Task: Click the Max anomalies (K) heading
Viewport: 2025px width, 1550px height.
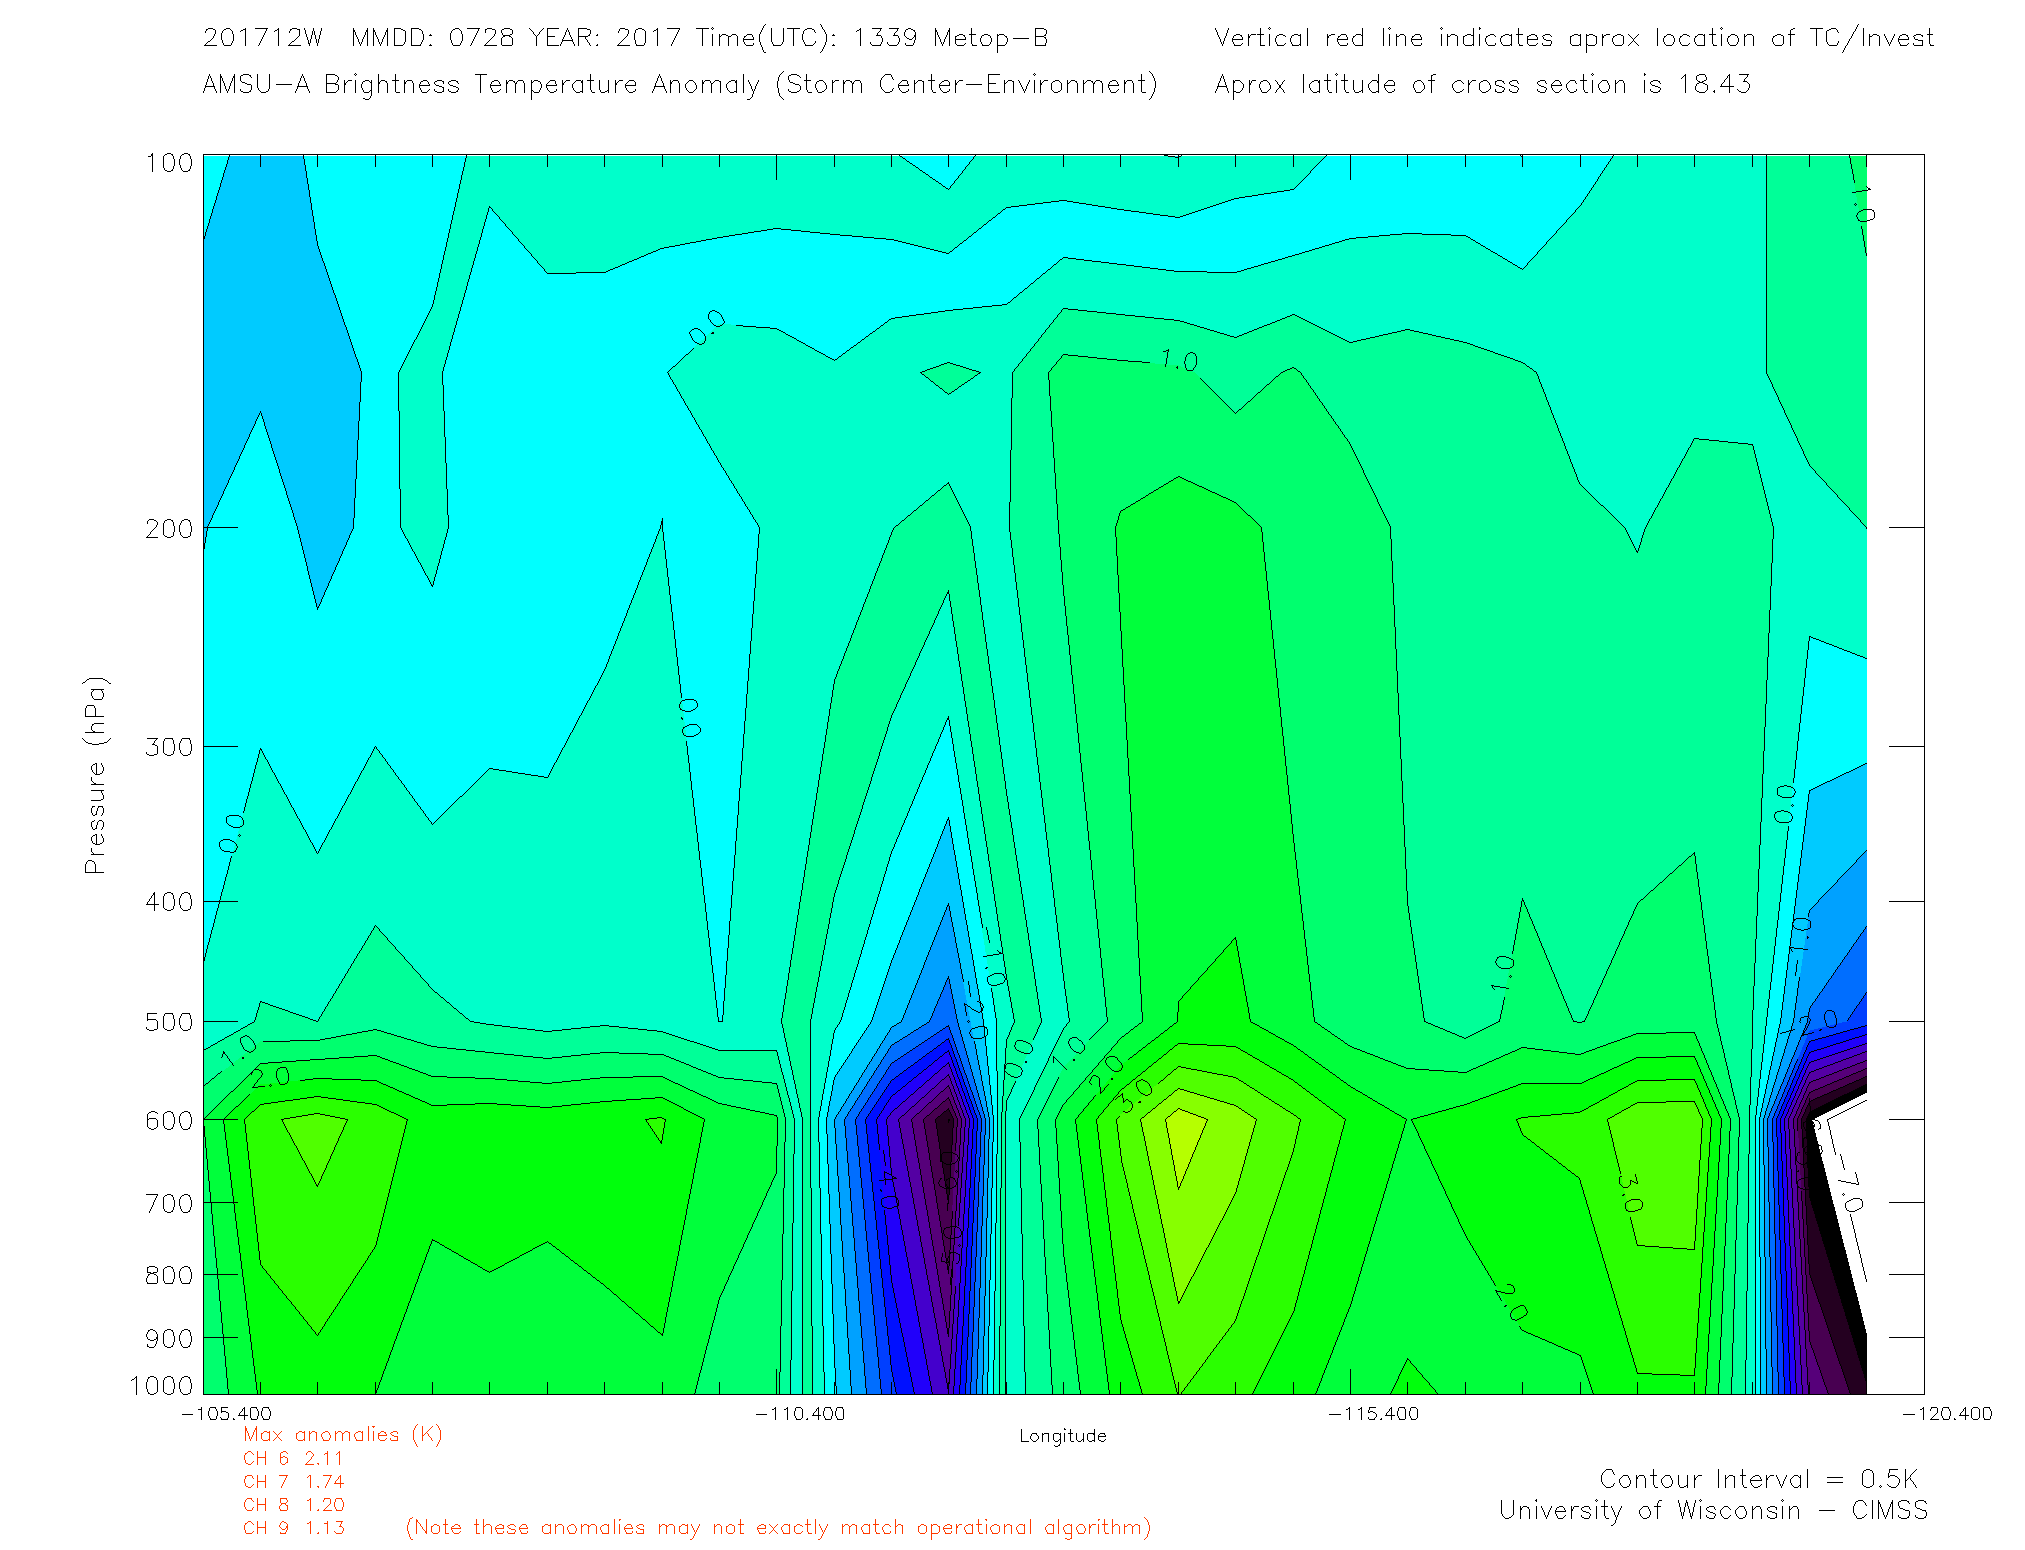Action: tap(342, 1434)
